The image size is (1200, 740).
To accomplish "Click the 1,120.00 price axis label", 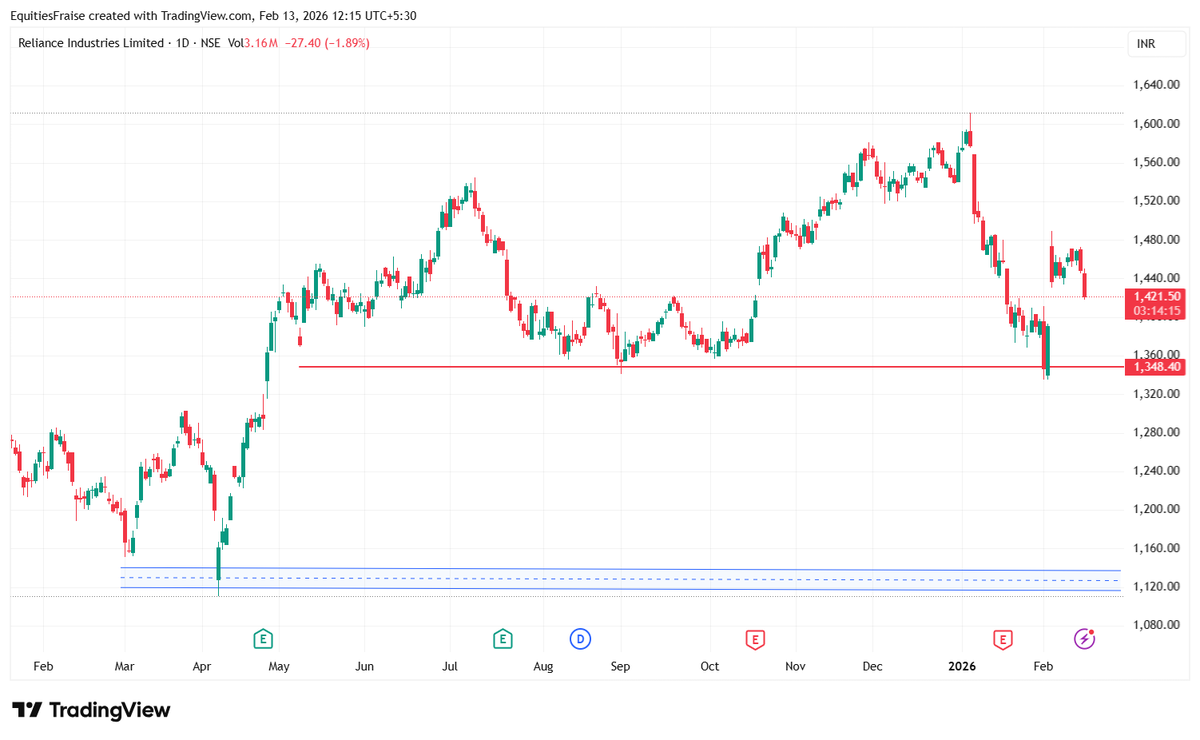I will (x=1156, y=586).
